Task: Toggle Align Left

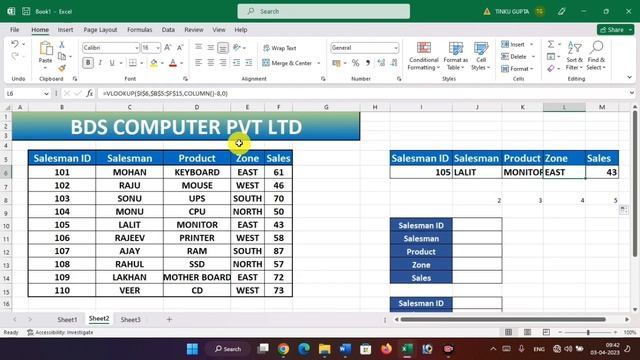Action: 198,63
